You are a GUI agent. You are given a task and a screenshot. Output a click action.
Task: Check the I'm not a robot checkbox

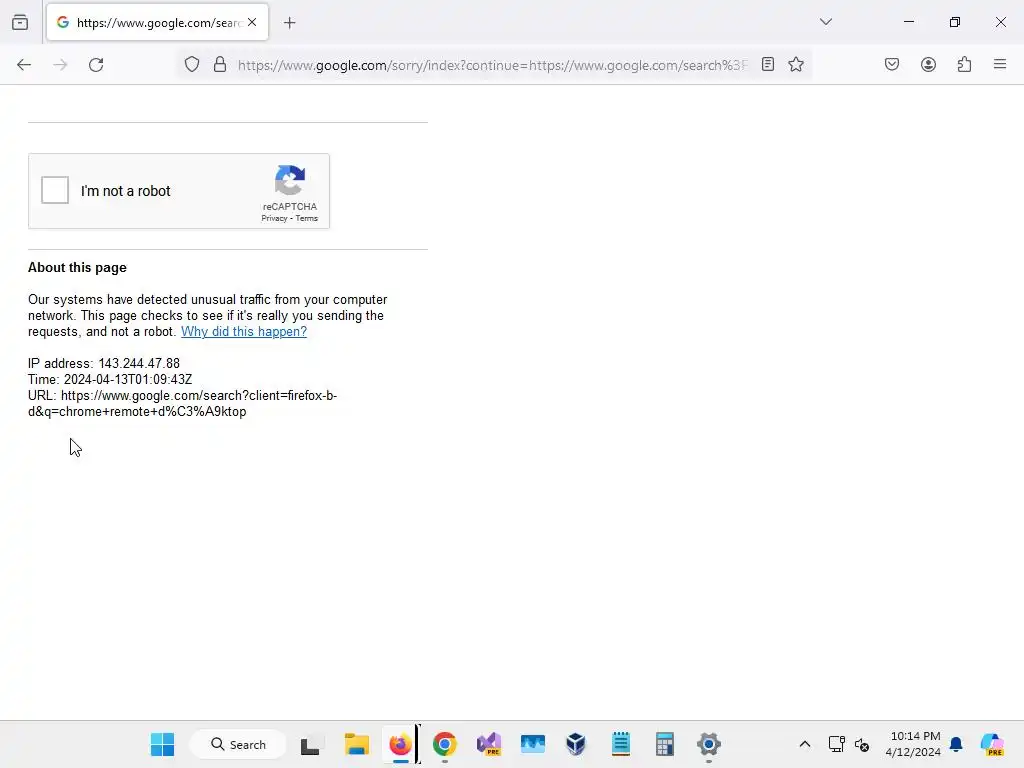tap(55, 190)
